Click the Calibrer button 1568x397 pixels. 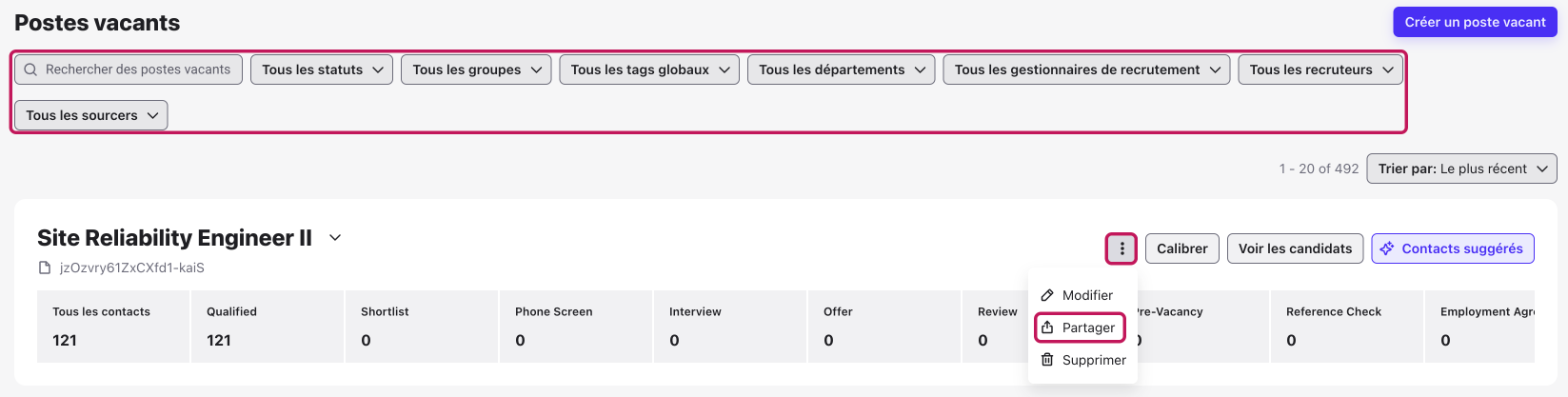tap(1182, 248)
